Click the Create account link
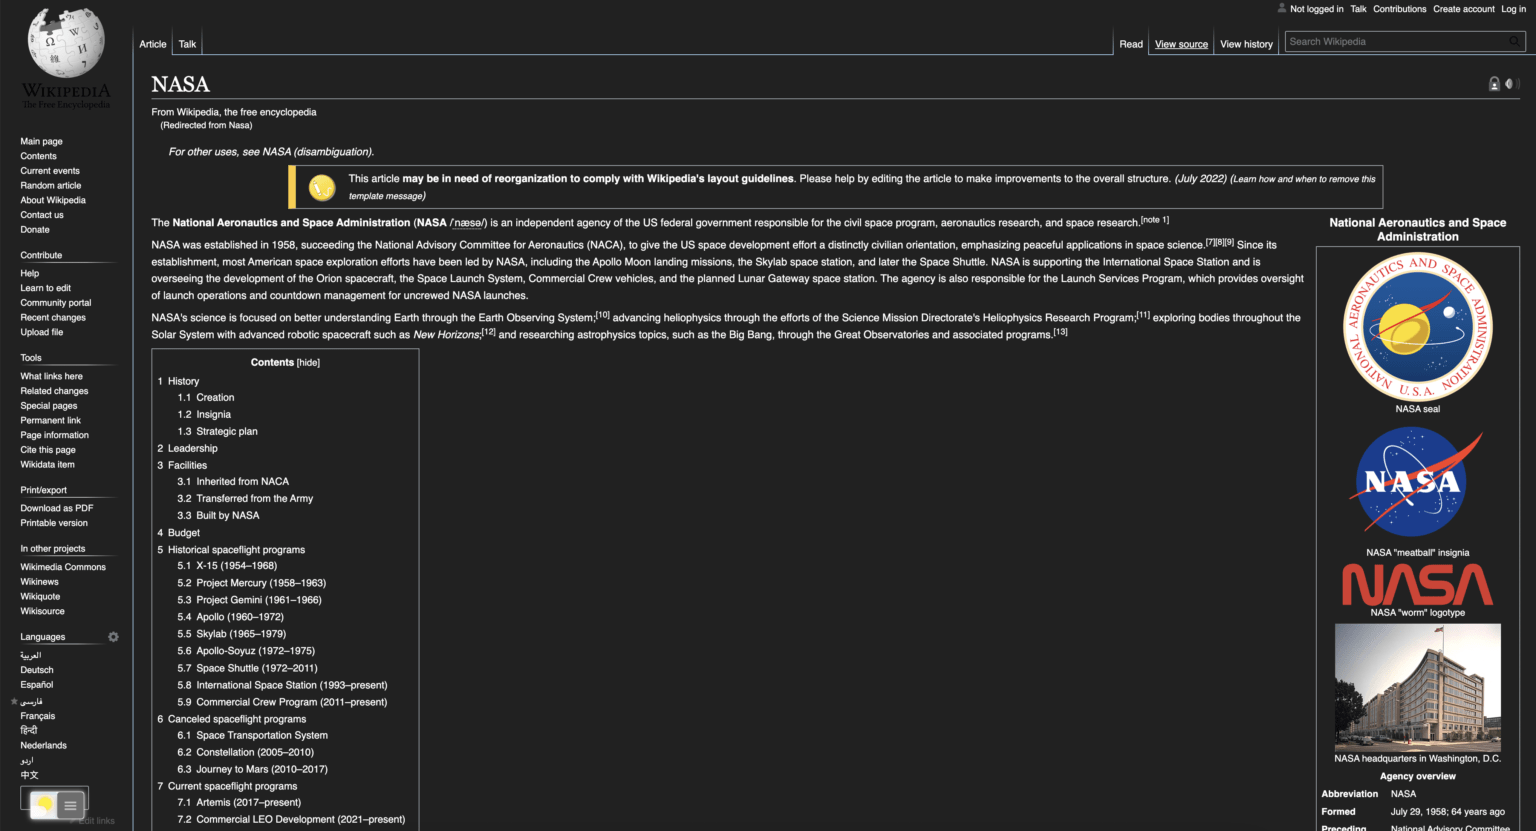 coord(1463,9)
